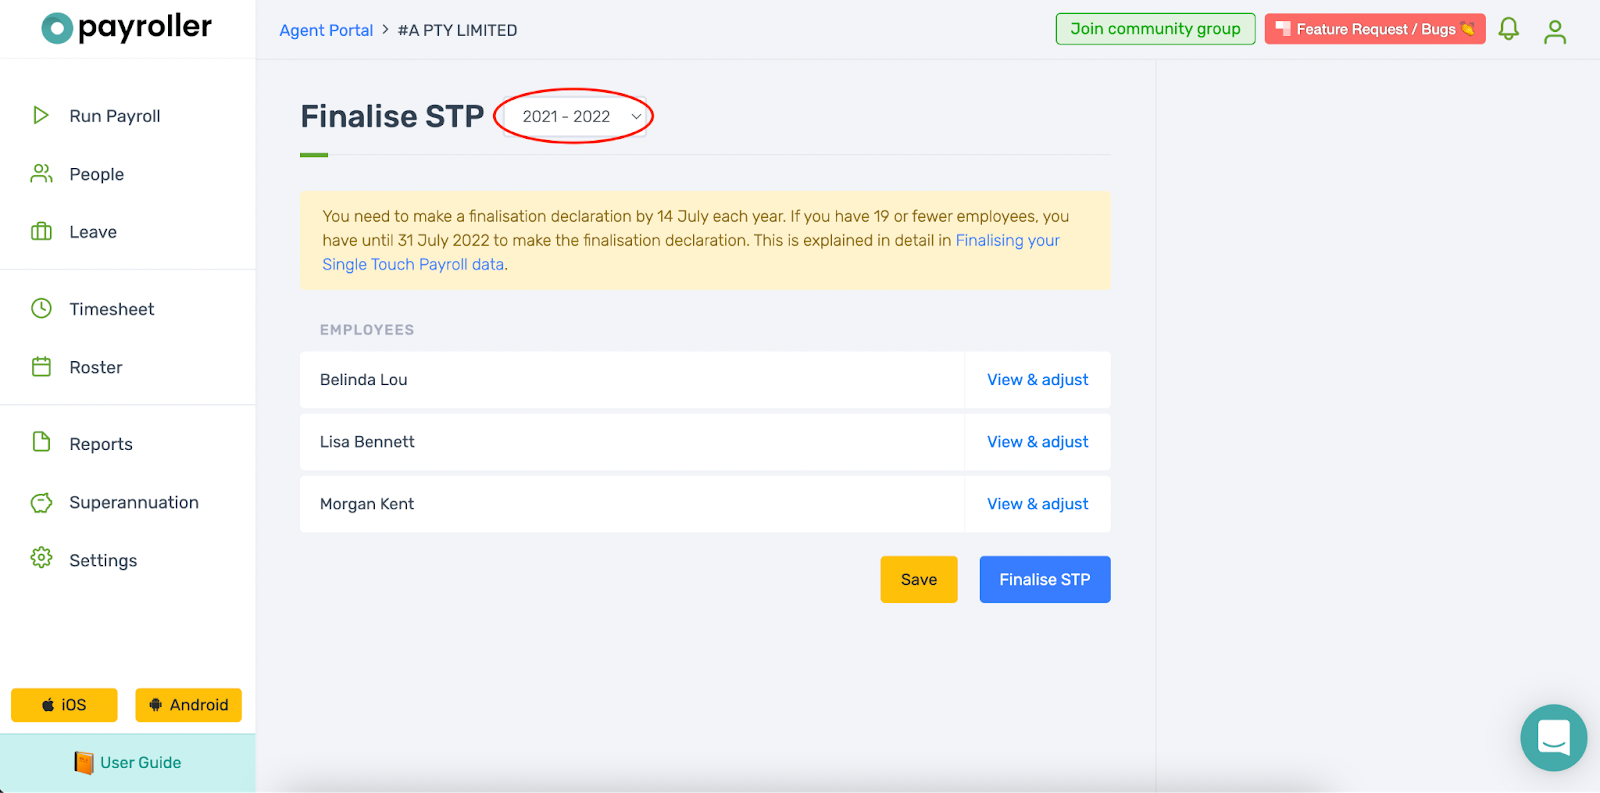
Task: Click the Lisa Bennett employee name
Action: 367,442
